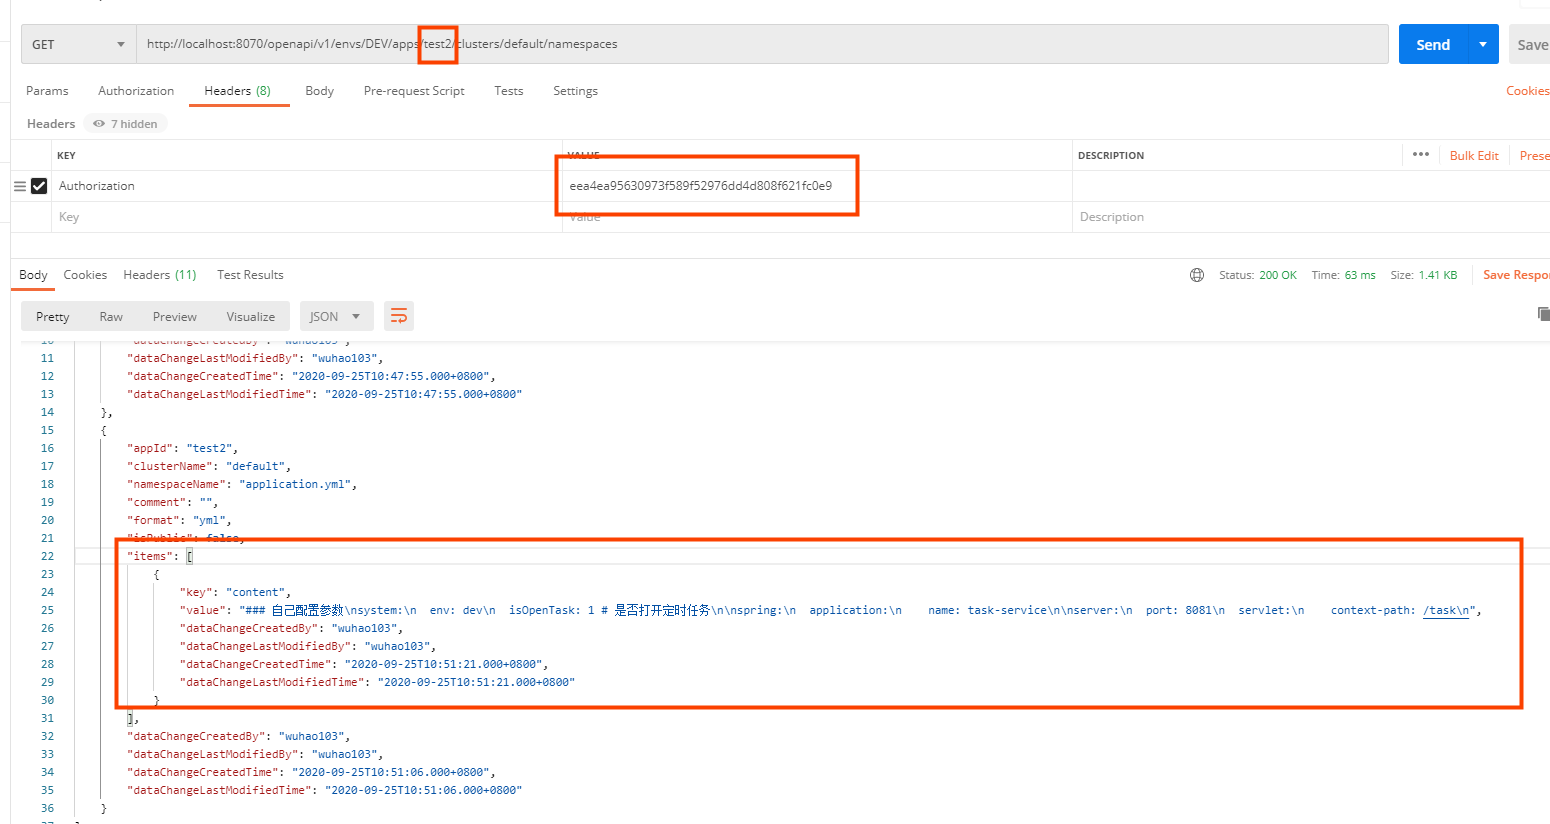
Task: Copy the response body using the copy icon
Action: click(1543, 313)
